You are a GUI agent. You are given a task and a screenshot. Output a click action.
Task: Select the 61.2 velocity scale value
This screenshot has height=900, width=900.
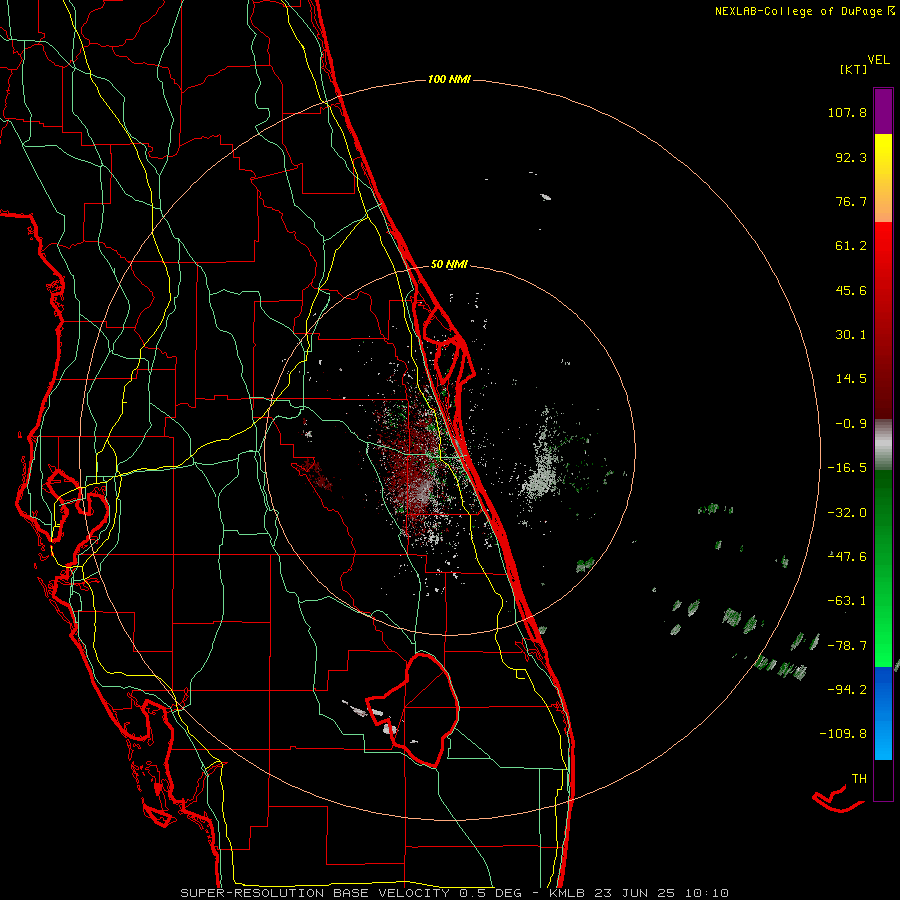[851, 246]
